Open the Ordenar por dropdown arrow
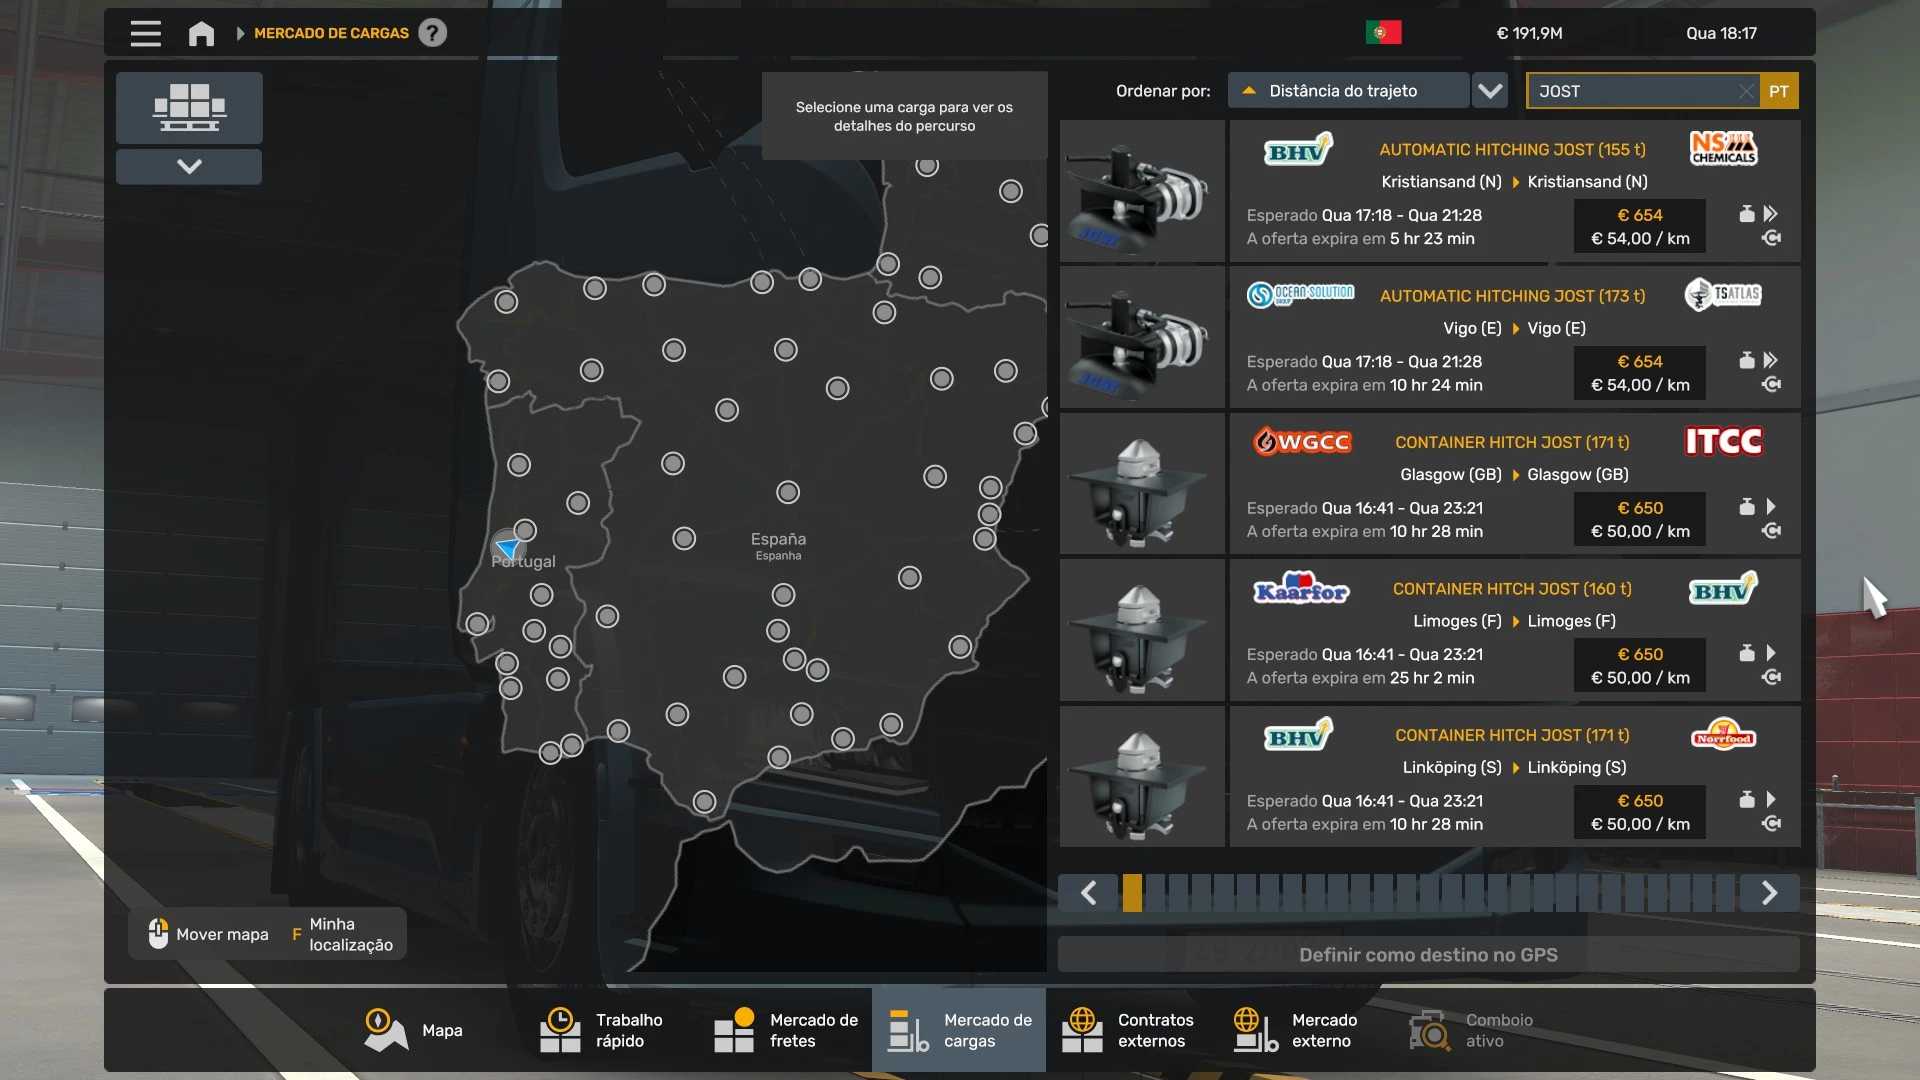1920x1080 pixels. click(1490, 91)
